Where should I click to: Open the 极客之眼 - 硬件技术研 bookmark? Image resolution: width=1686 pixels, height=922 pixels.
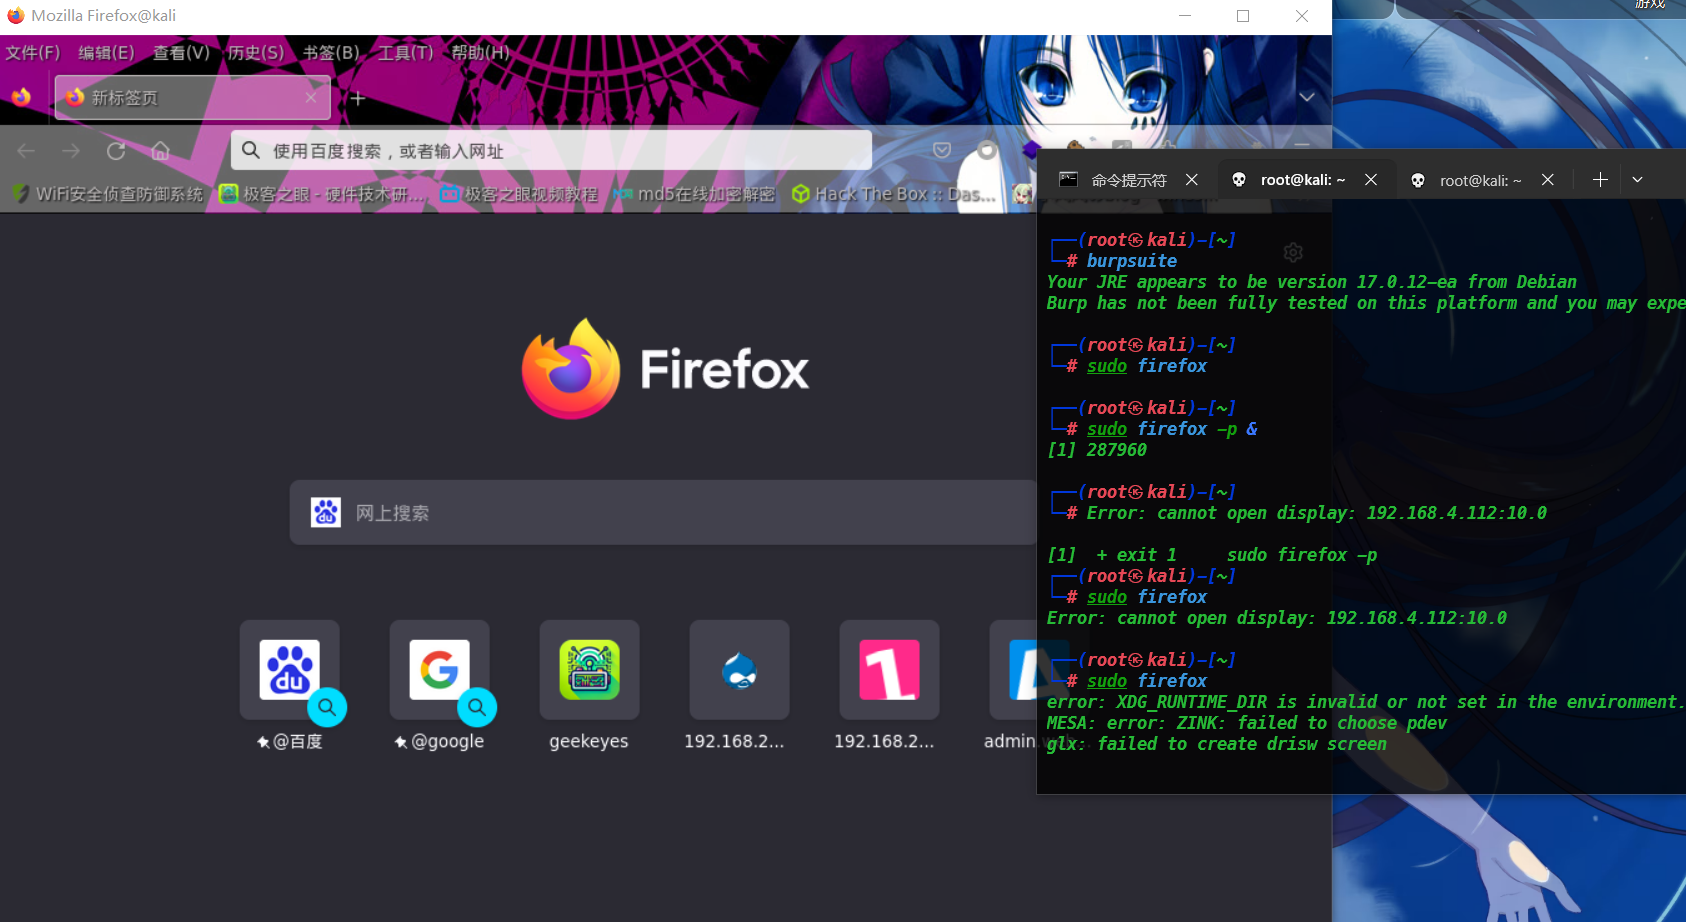(321, 194)
